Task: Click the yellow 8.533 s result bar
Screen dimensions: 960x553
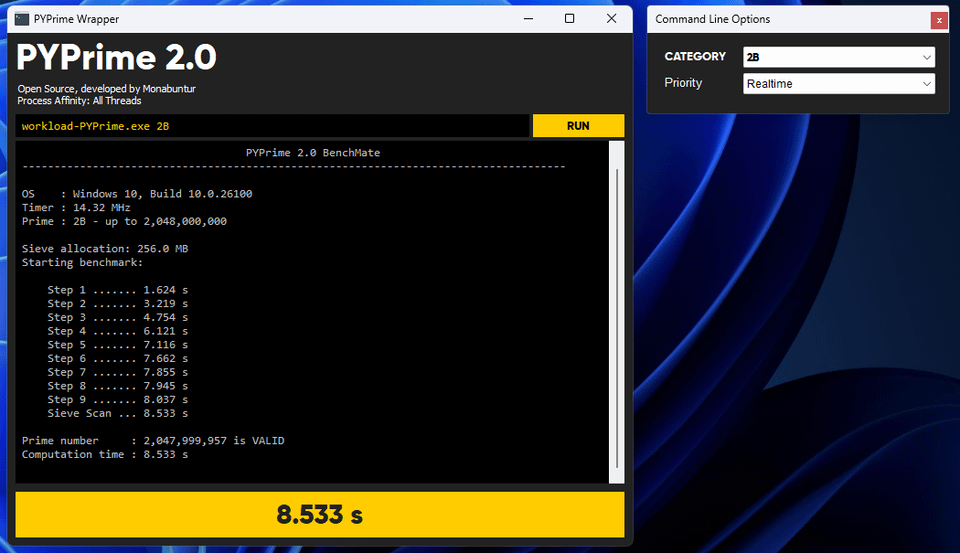Action: pos(320,514)
